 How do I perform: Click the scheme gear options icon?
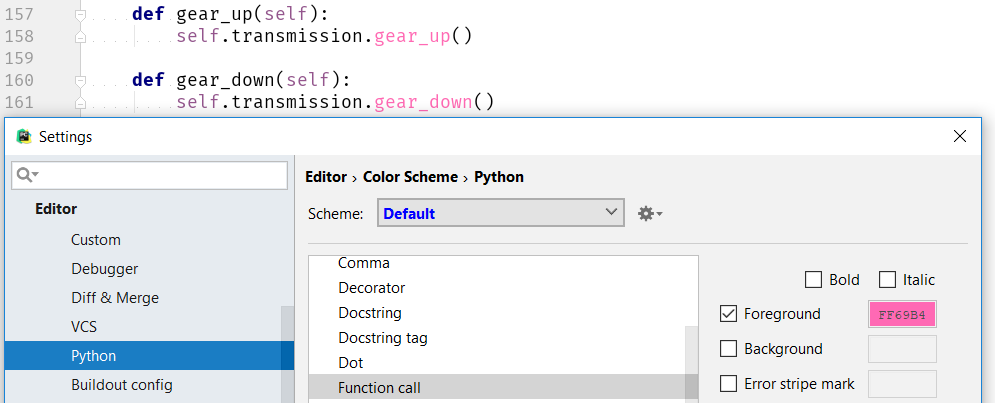[650, 213]
